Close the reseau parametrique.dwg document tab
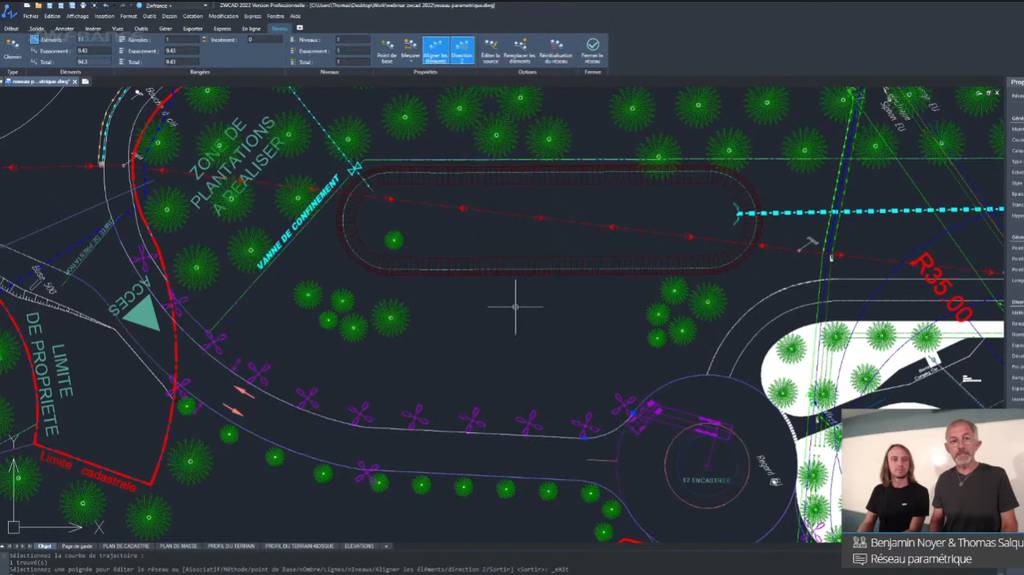Viewport: 1024px width, 575px height. 75,82
